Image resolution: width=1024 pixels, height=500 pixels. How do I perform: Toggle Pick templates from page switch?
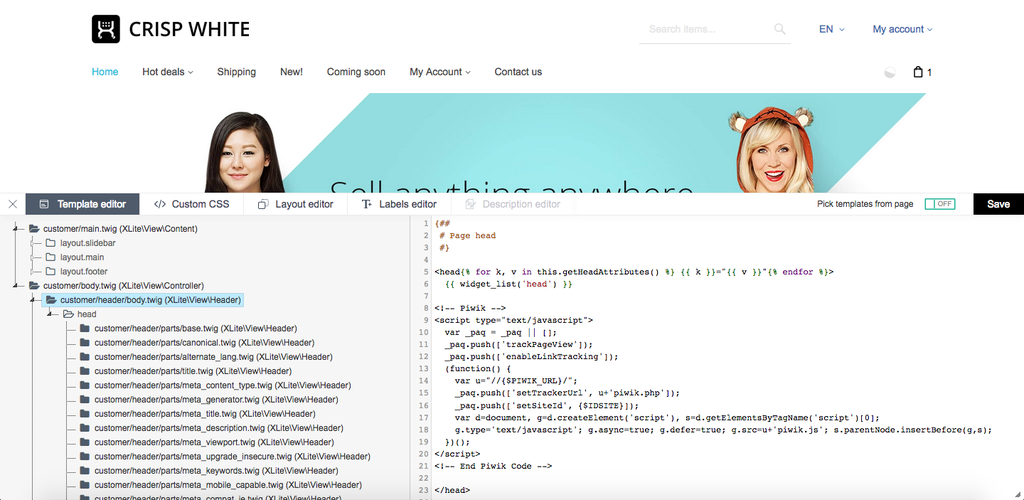(939, 204)
